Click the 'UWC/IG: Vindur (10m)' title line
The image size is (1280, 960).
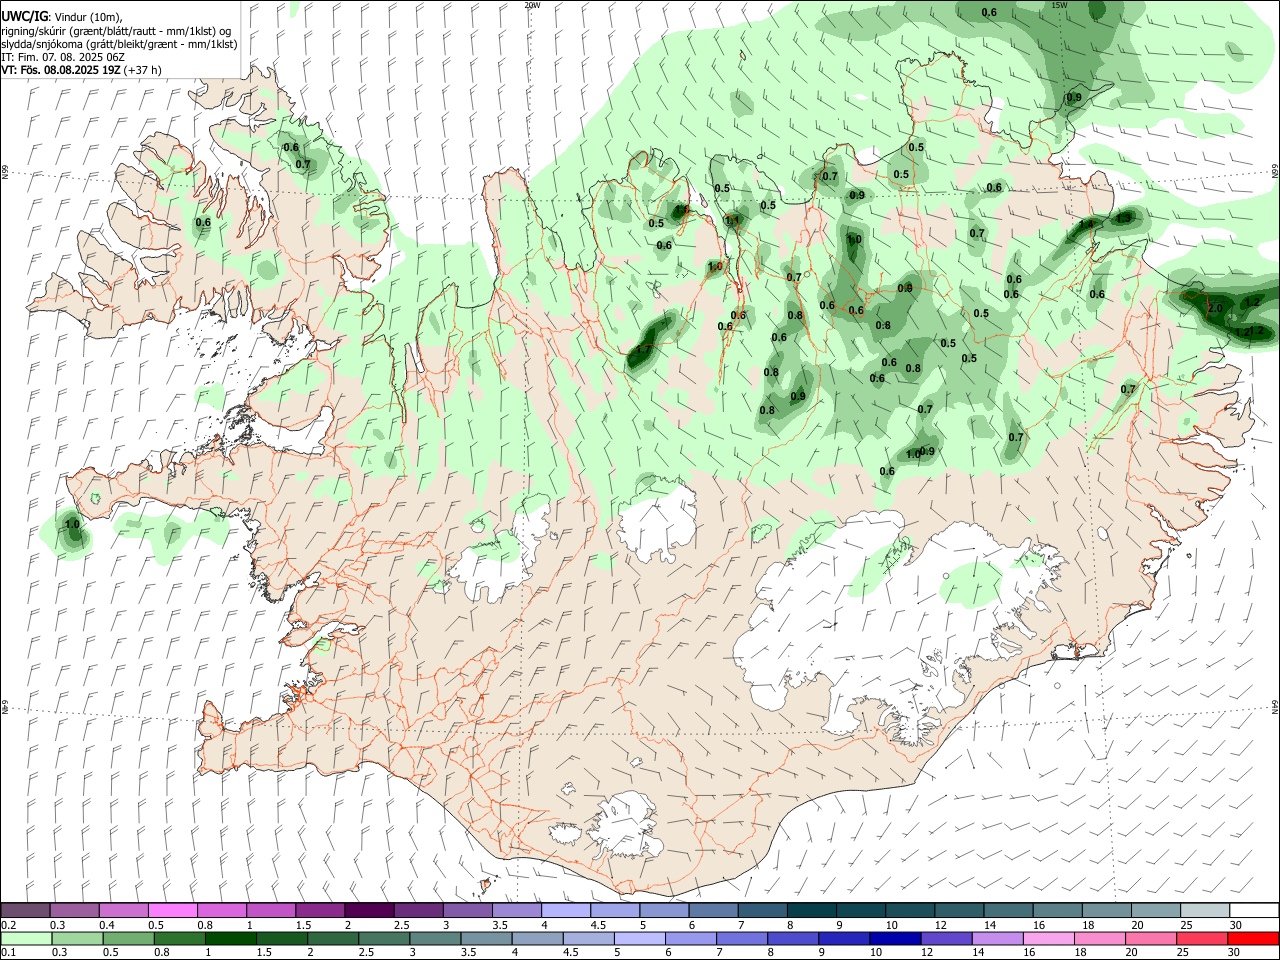[62, 16]
